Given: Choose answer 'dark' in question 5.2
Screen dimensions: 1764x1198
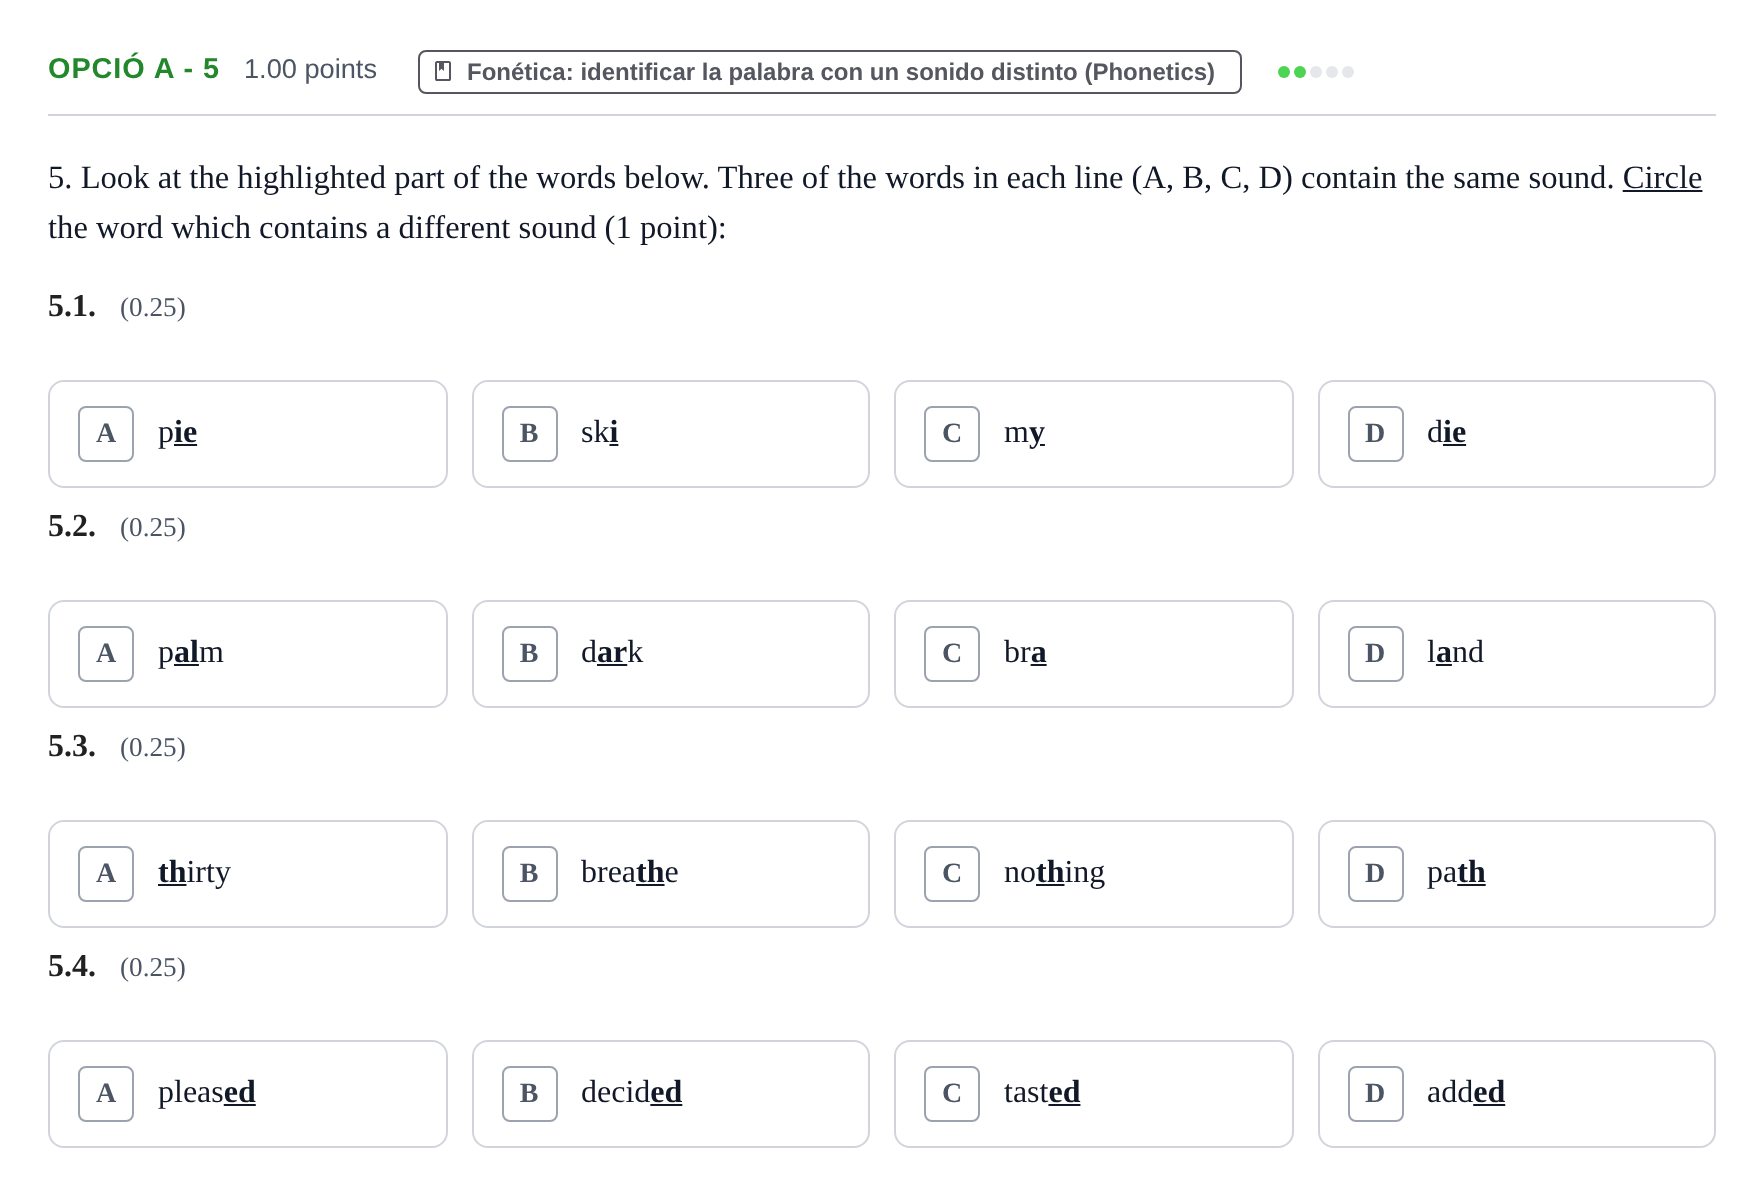Looking at the screenshot, I should pos(671,654).
